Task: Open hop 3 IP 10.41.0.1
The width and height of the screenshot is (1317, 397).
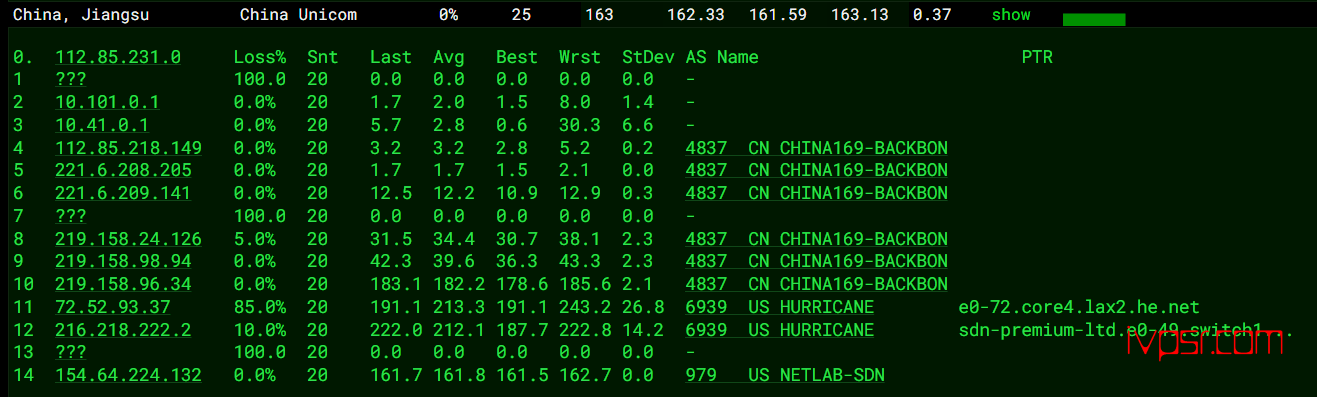Action: (102, 125)
